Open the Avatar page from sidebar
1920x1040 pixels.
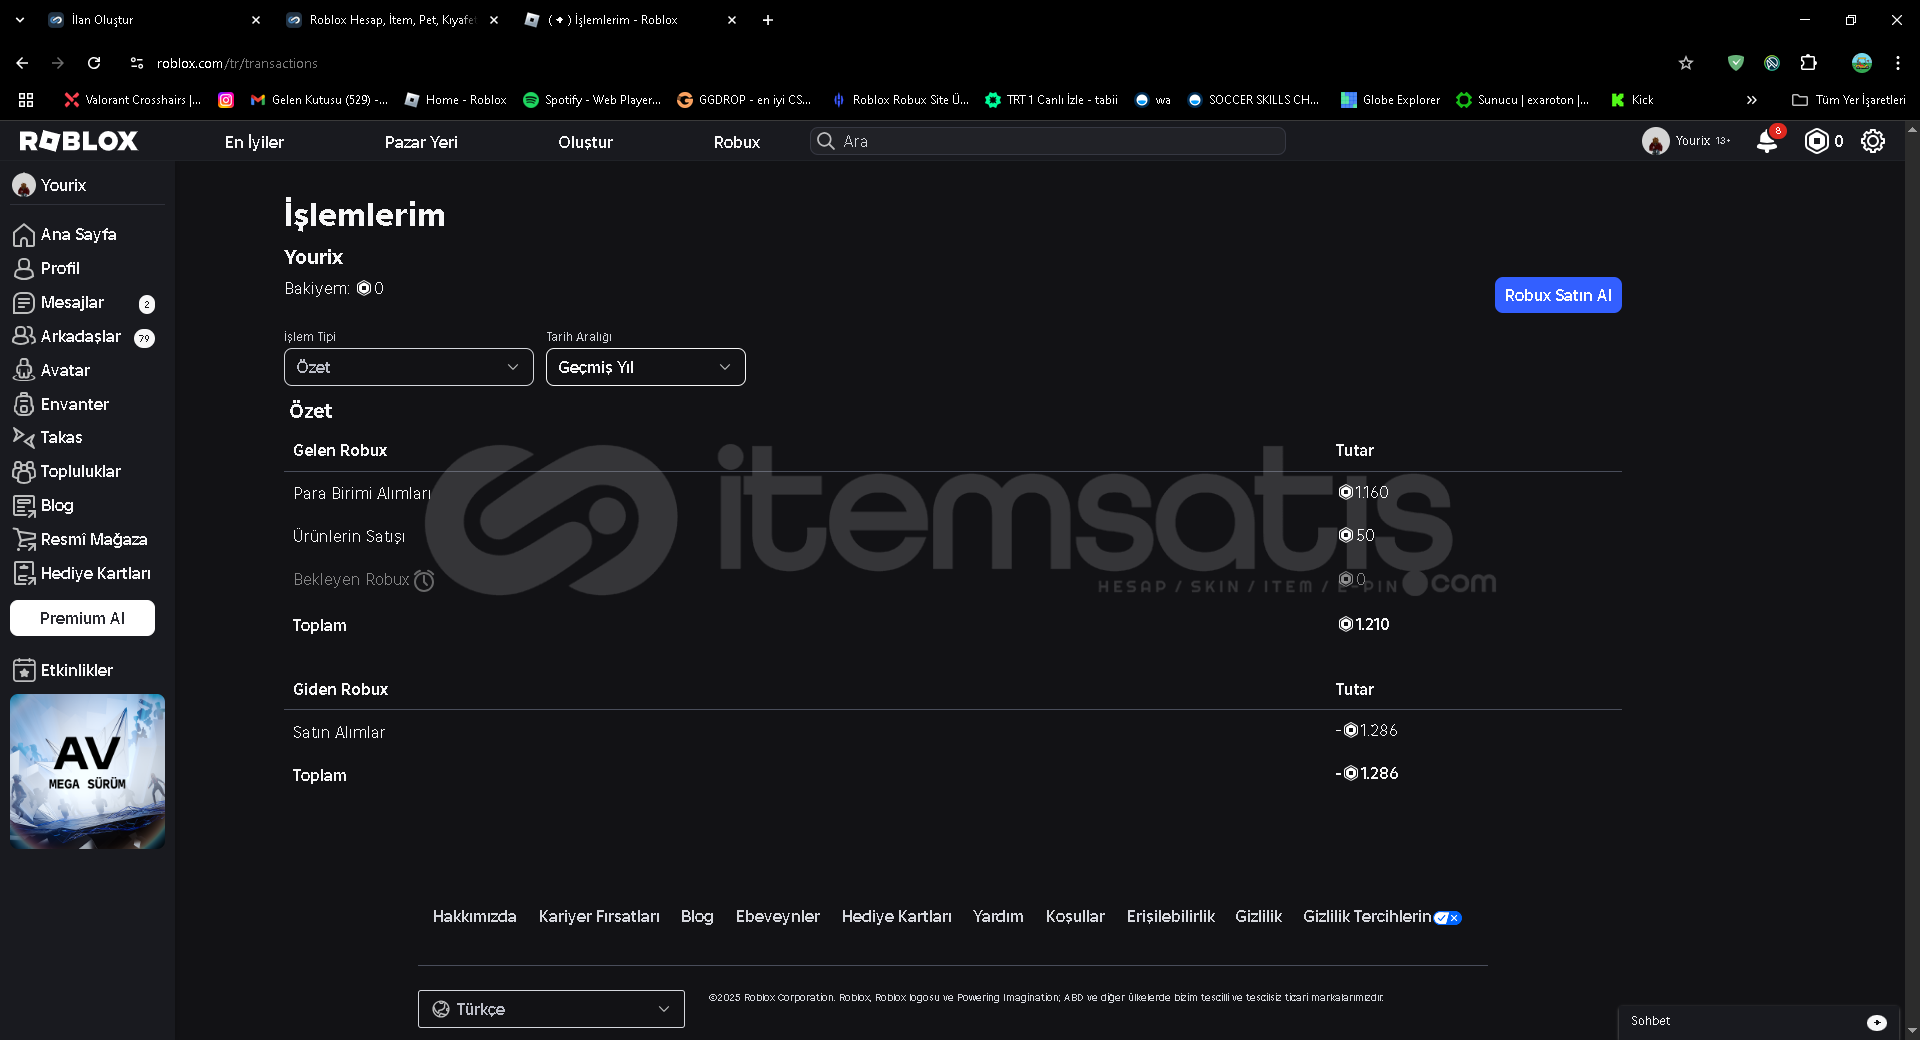pyautogui.click(x=52, y=370)
